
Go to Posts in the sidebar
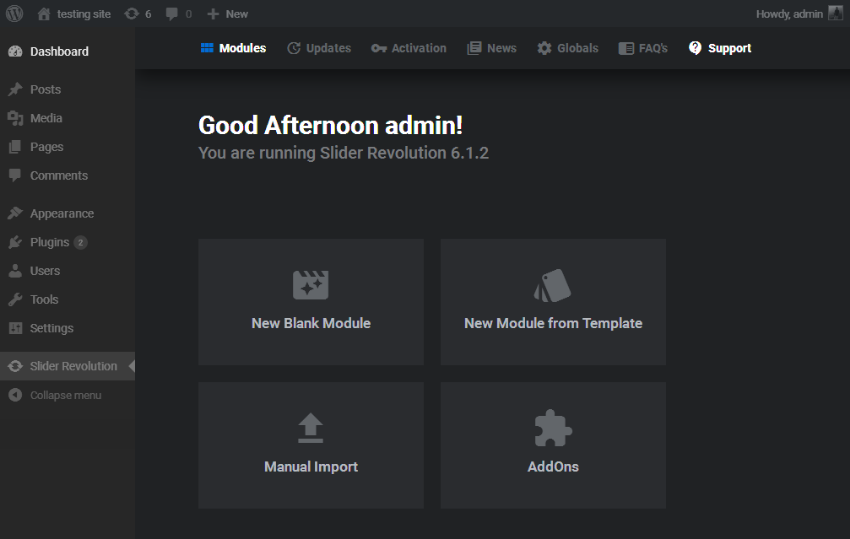tap(46, 89)
